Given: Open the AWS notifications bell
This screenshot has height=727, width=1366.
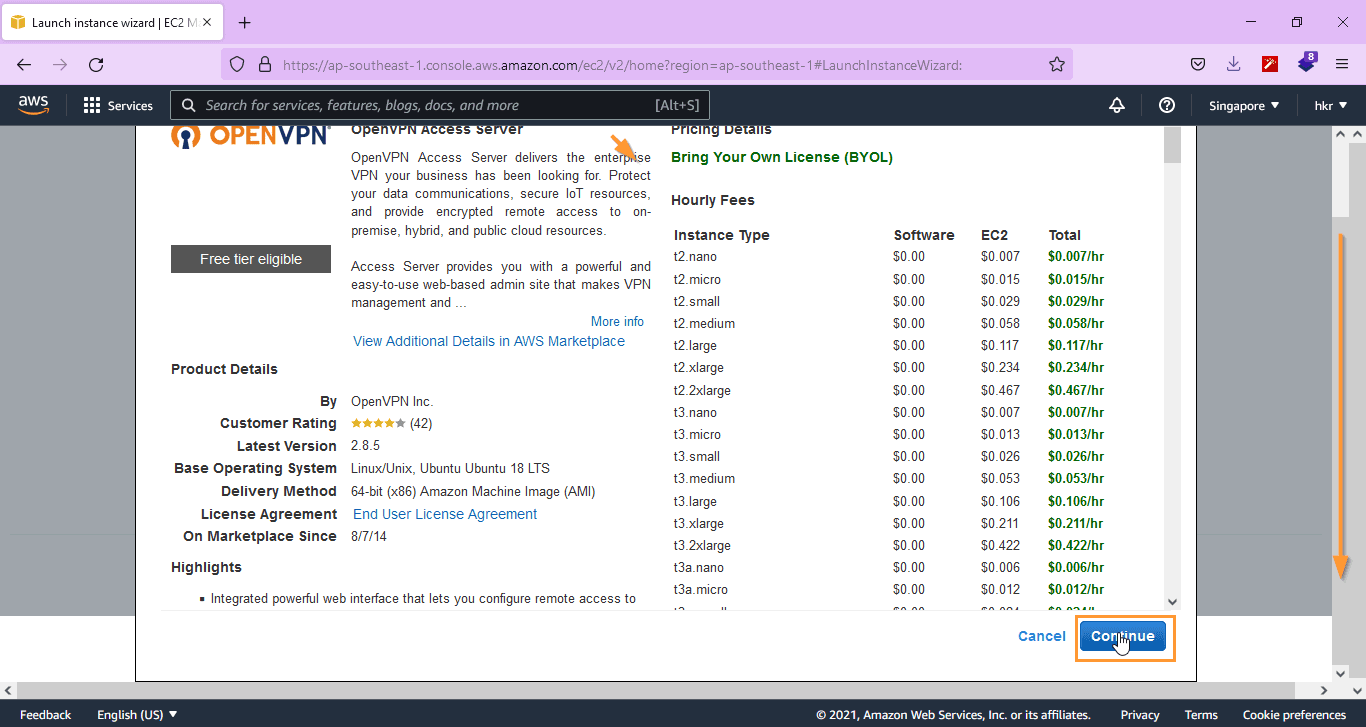Looking at the screenshot, I should pos(1117,105).
